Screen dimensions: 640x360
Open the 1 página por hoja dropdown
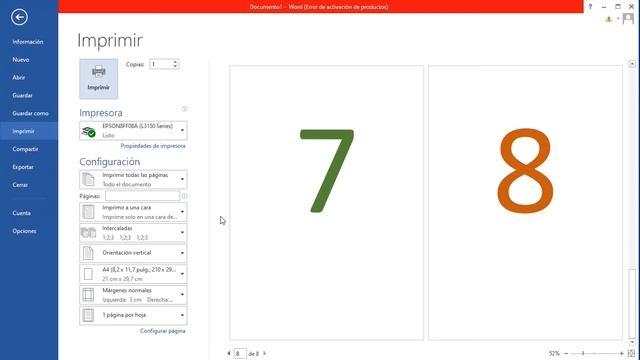[x=133, y=315]
